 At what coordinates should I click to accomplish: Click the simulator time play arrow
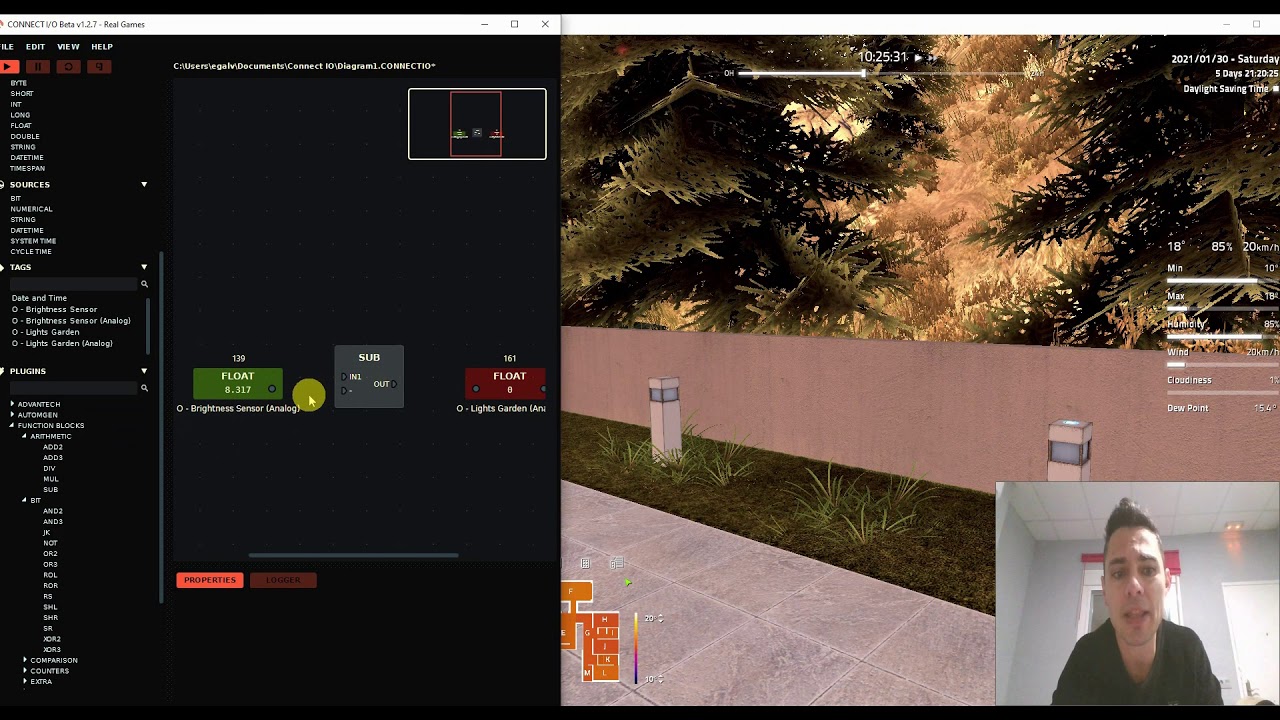[x=917, y=58]
